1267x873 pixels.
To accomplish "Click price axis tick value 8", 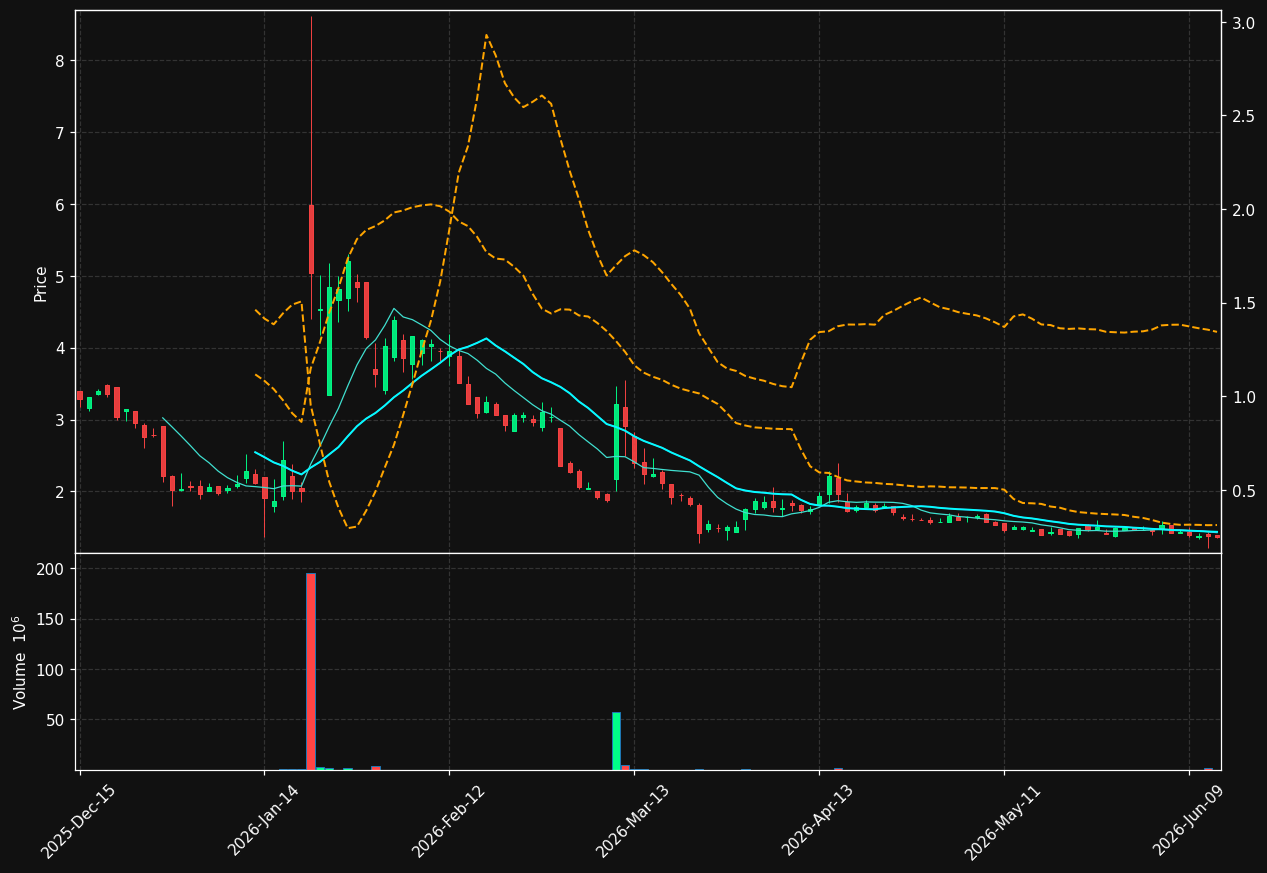I will (59, 61).
